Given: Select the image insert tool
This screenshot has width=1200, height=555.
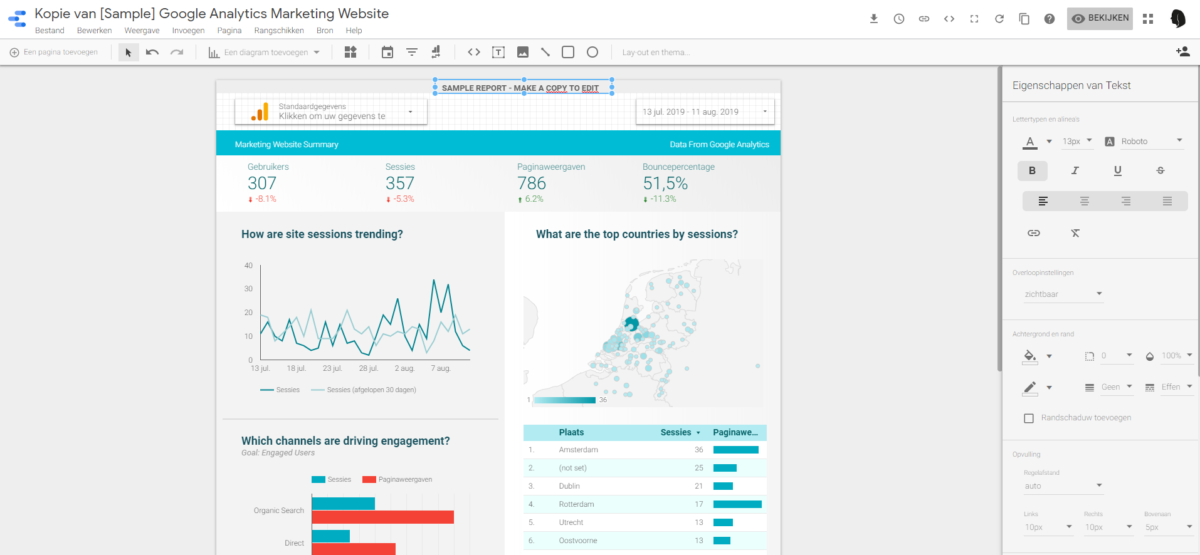Looking at the screenshot, I should click(x=522, y=52).
